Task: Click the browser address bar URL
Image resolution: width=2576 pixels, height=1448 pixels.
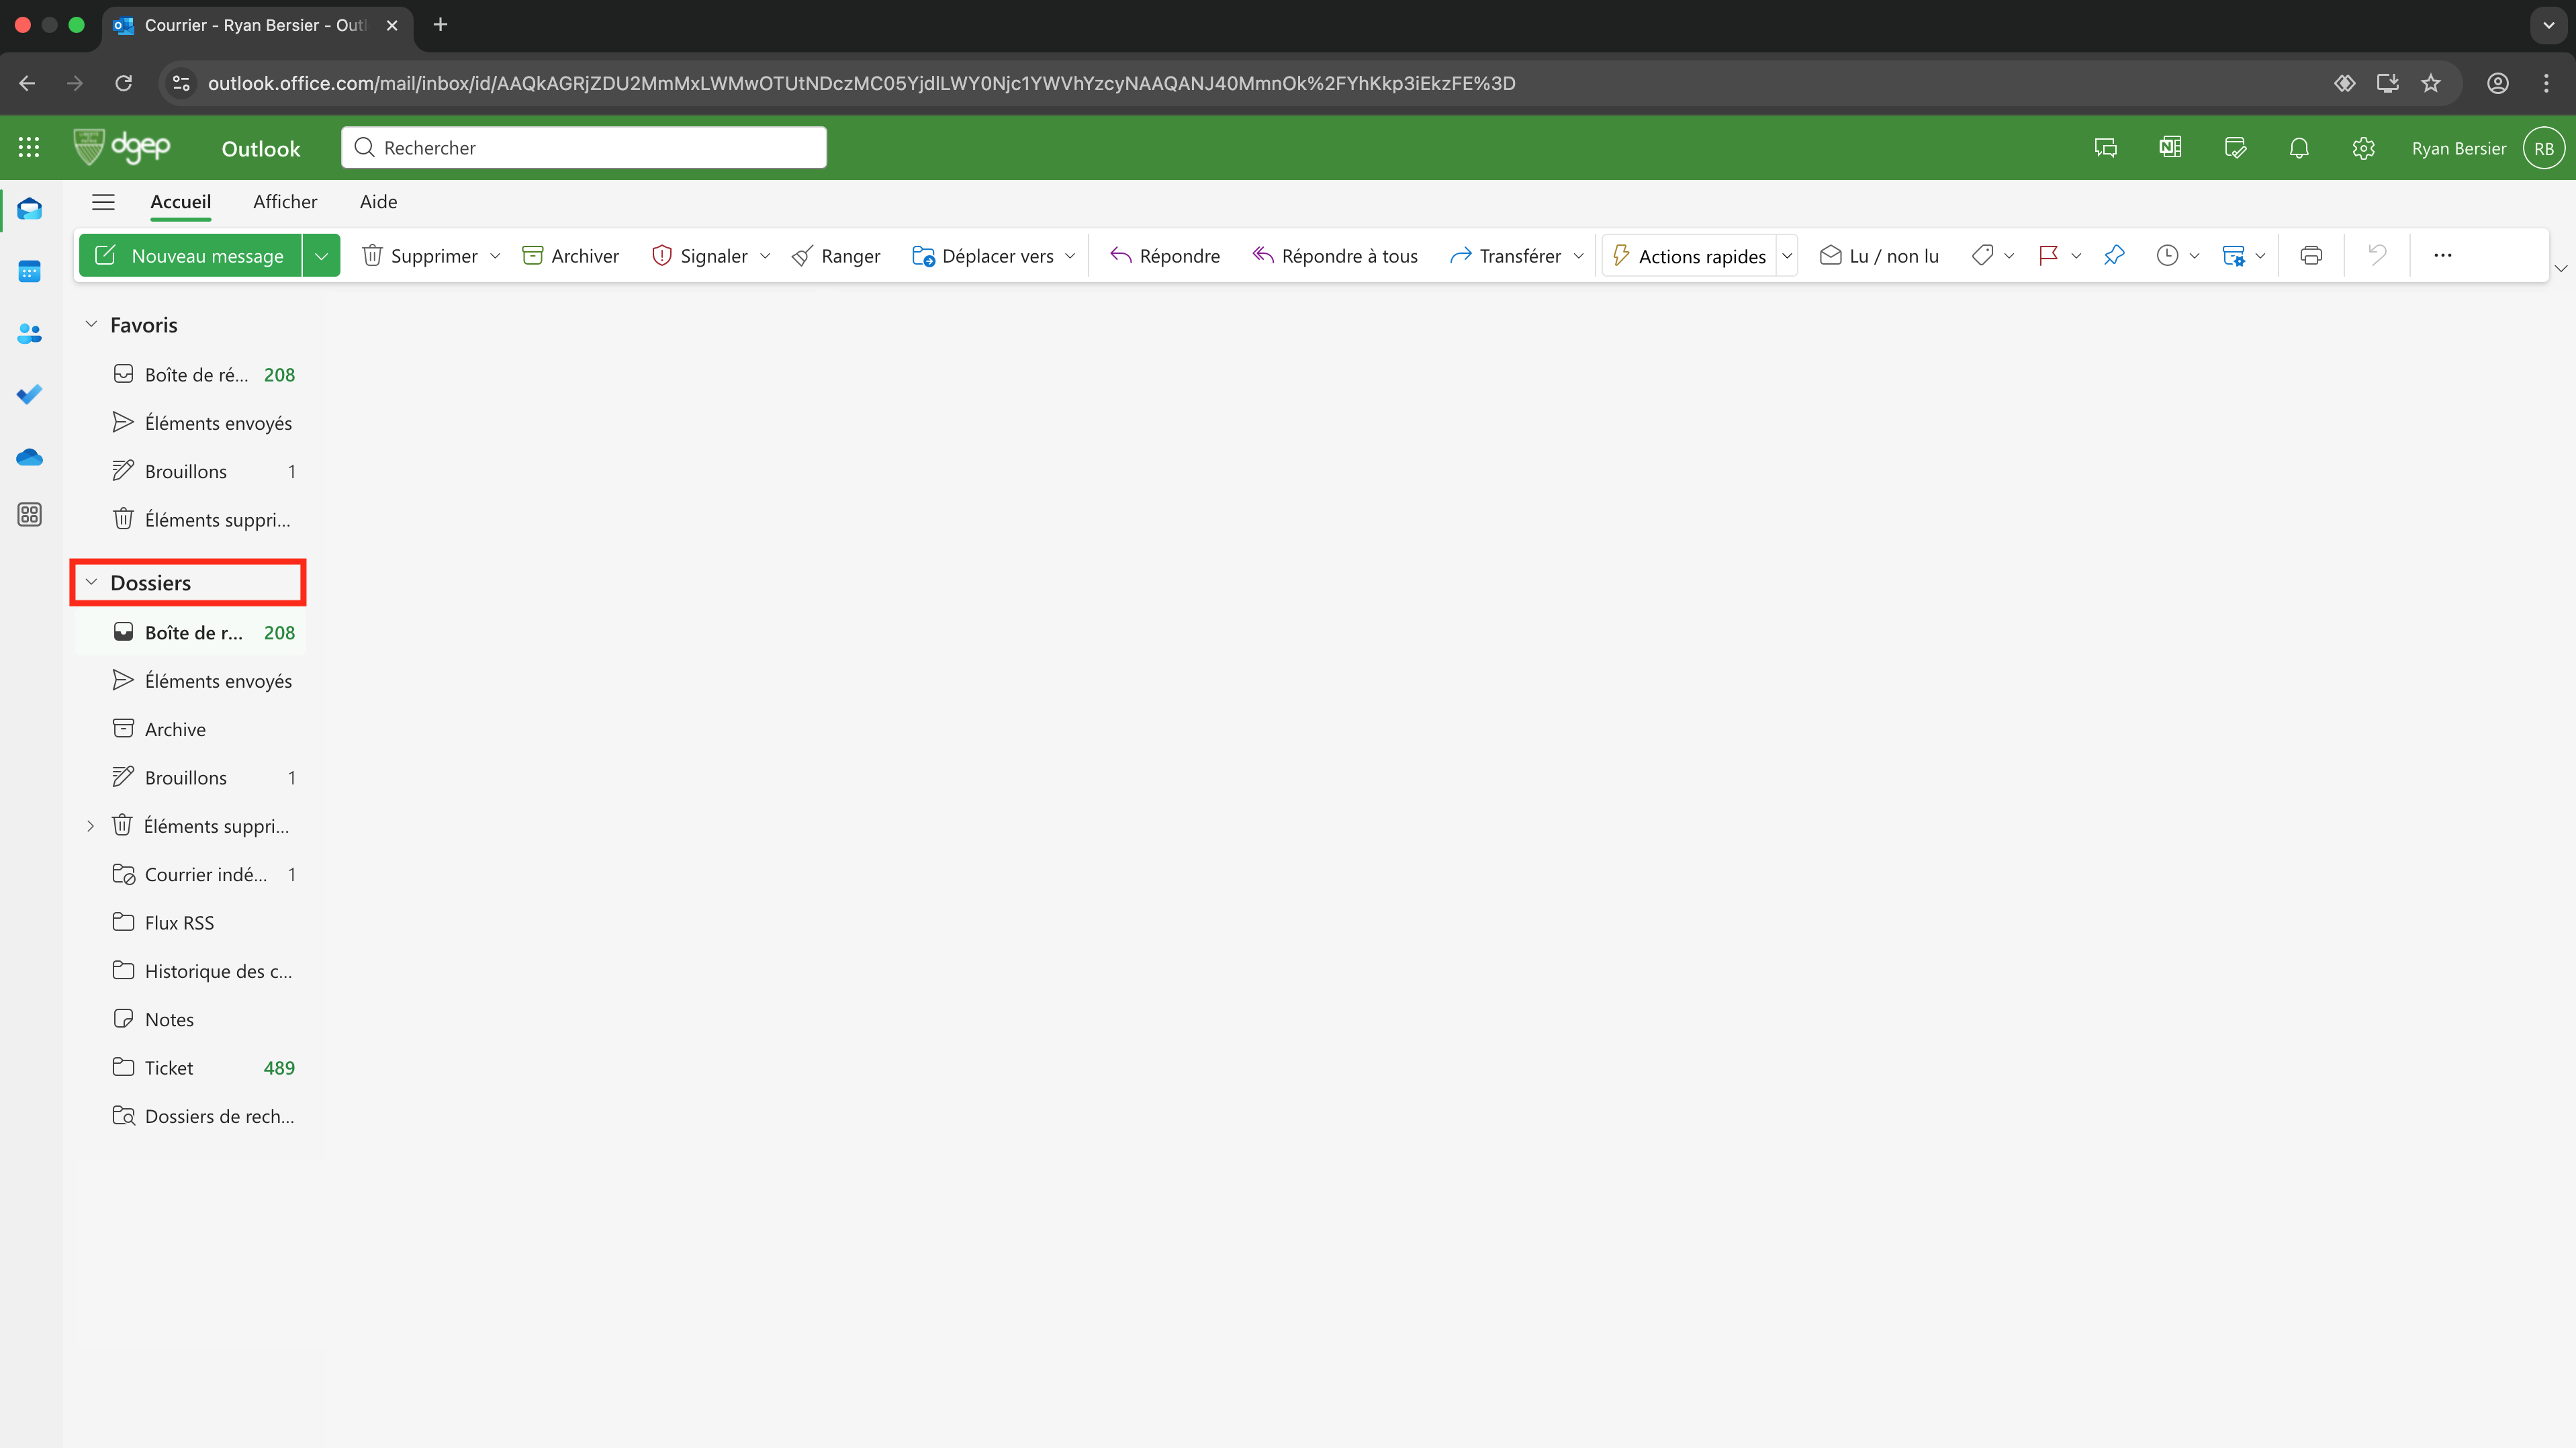Action: (861, 83)
